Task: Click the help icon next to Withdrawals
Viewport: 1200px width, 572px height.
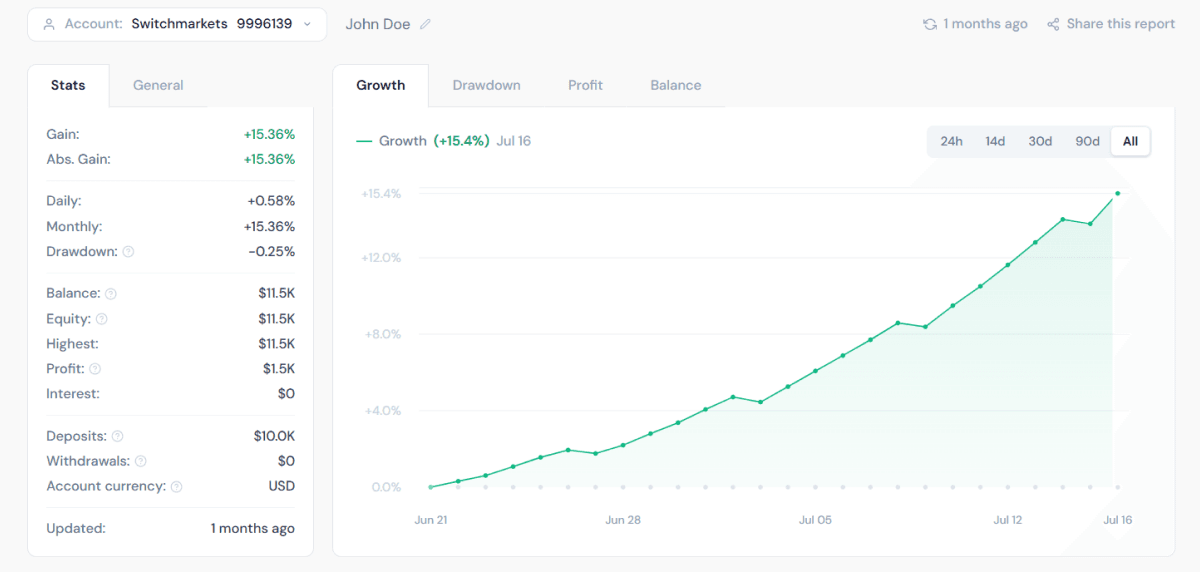Action: coord(140,461)
